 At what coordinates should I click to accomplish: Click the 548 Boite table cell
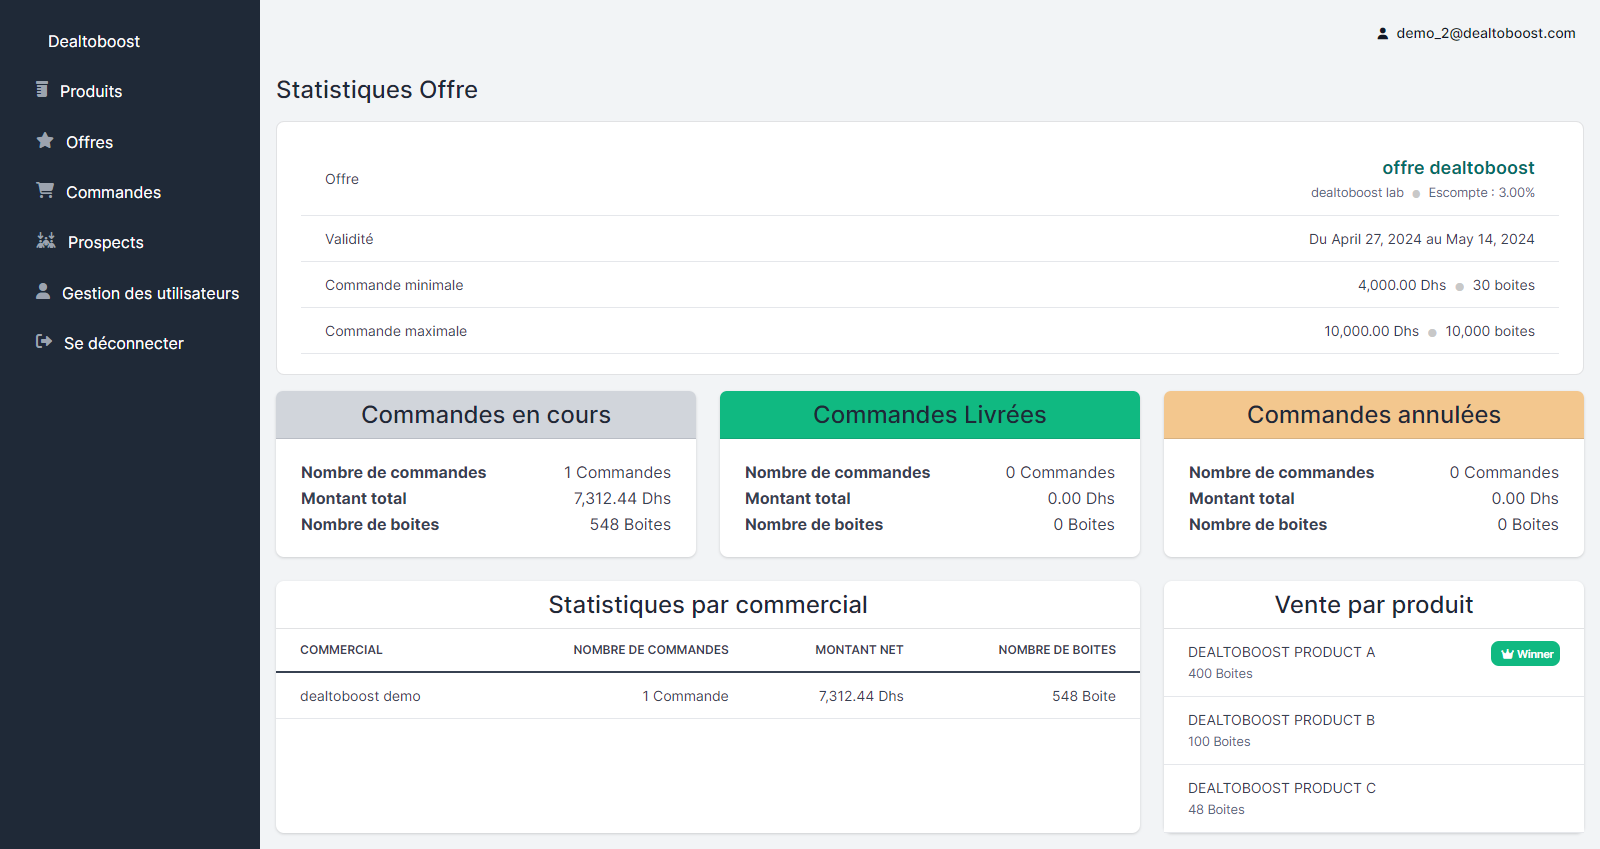pos(1084,696)
